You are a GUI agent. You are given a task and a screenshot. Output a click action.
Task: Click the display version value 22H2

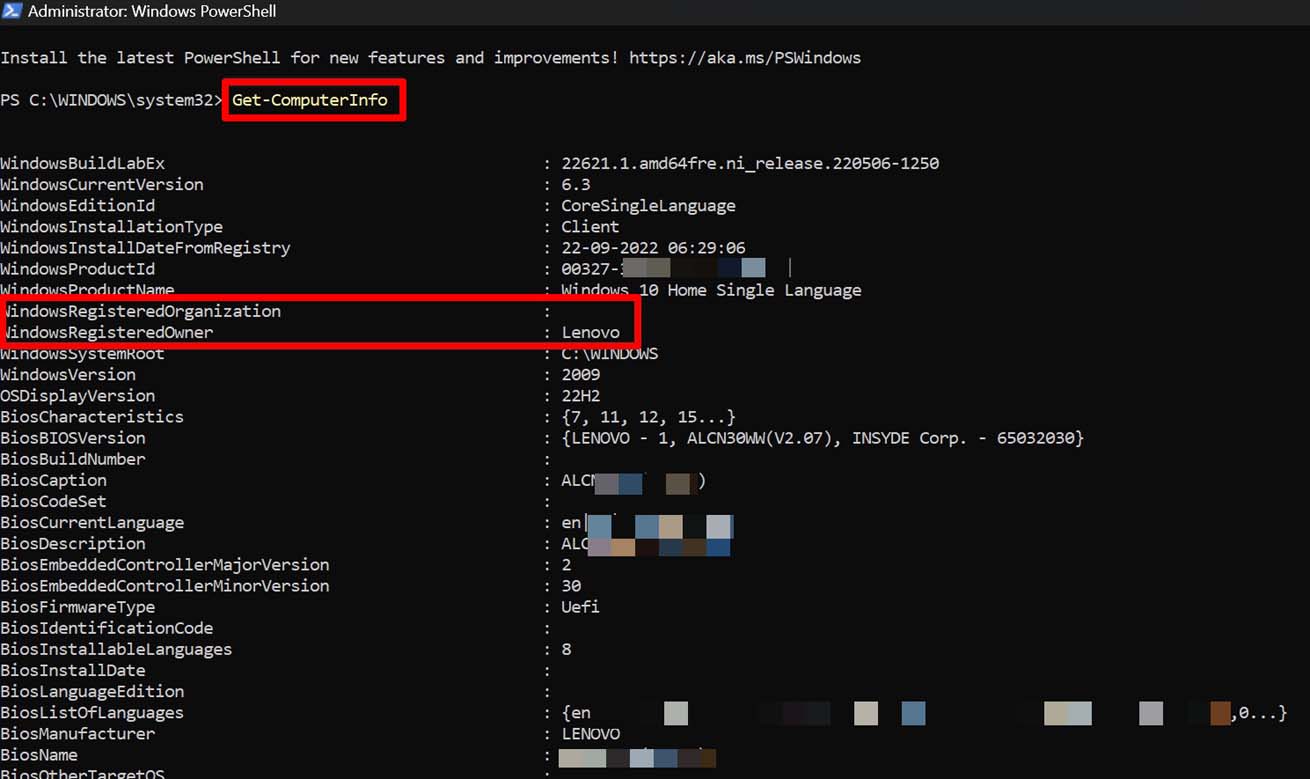click(581, 395)
